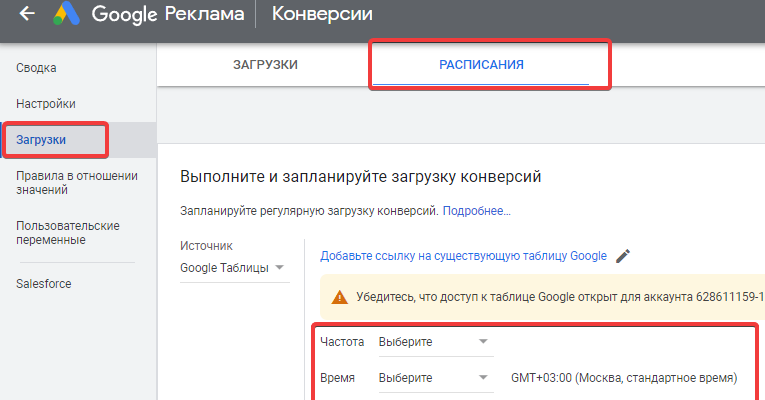Expand the Время Выберите dropdown

436,378
